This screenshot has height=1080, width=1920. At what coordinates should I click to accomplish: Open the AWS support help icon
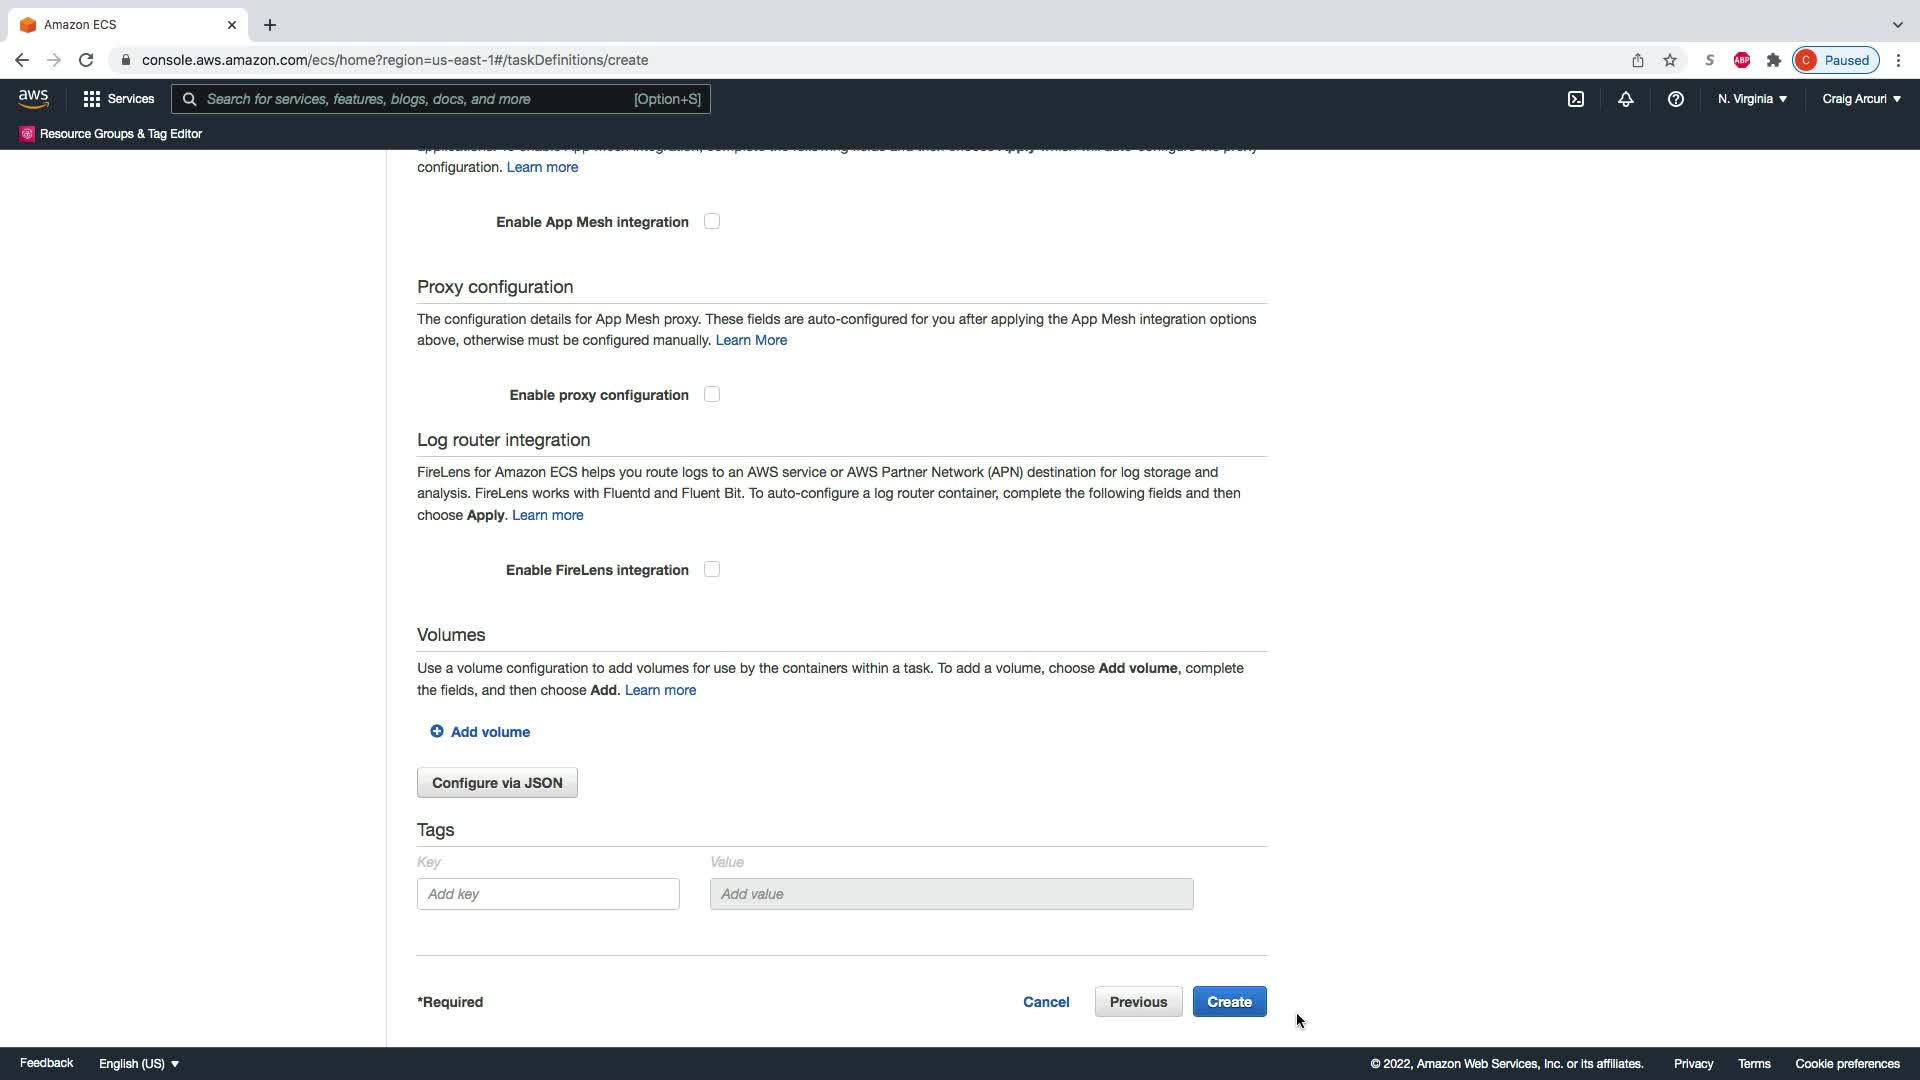pyautogui.click(x=1675, y=99)
